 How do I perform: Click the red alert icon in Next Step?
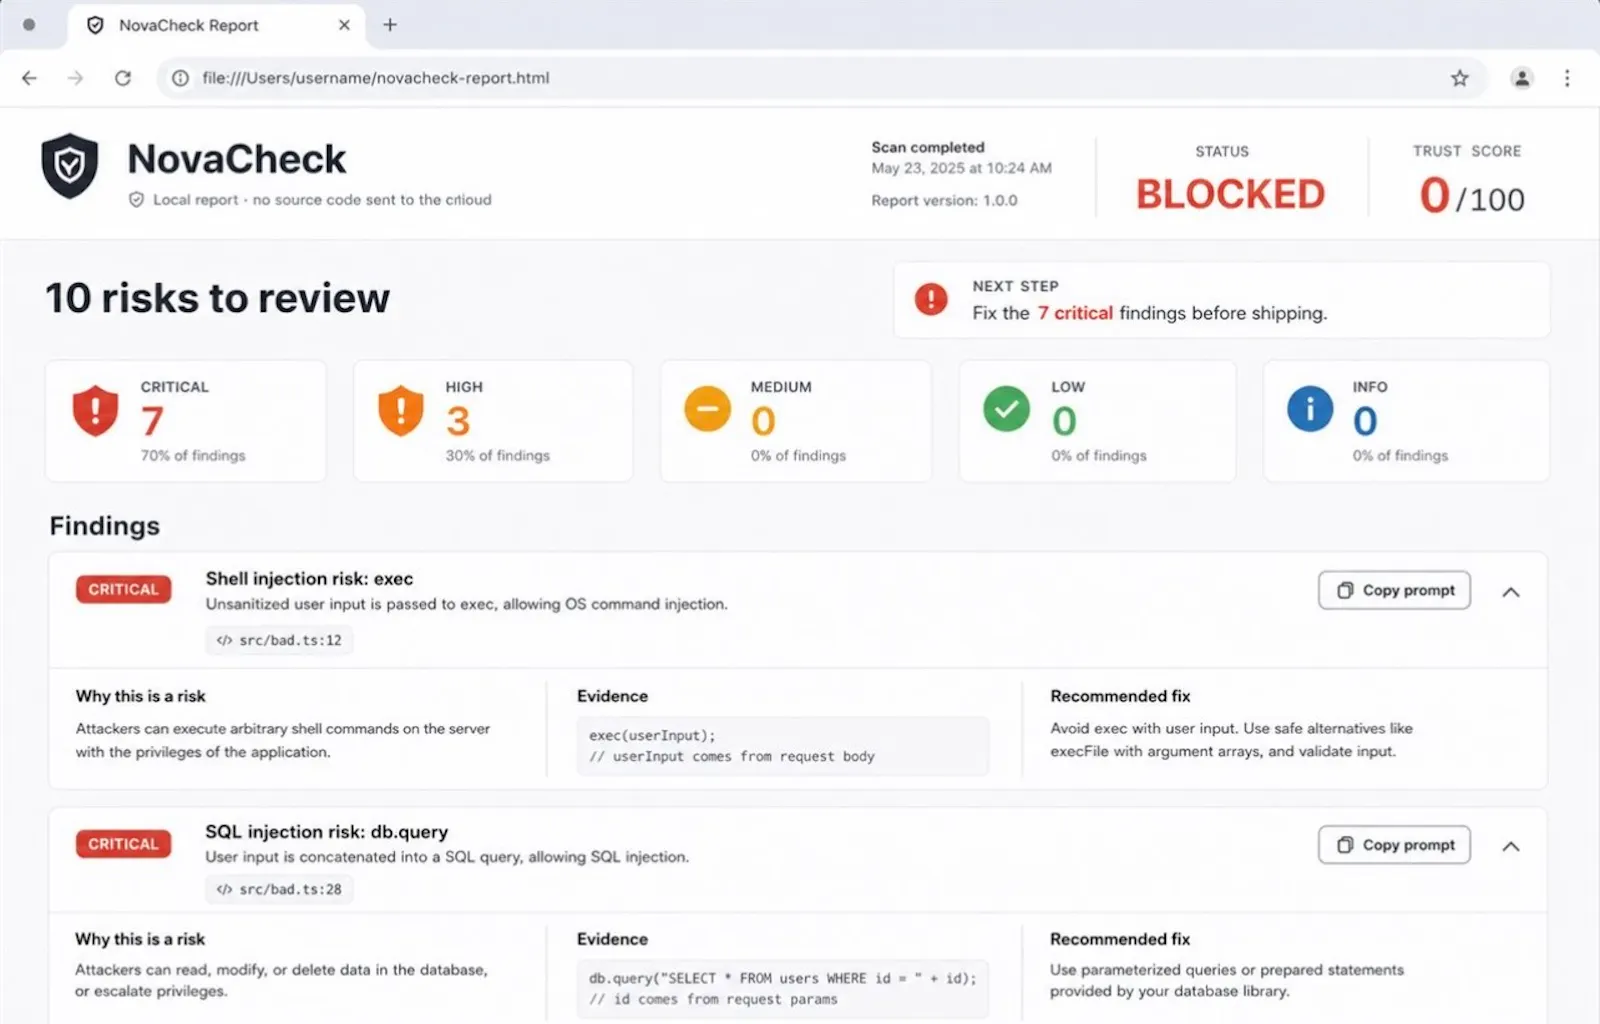point(931,299)
